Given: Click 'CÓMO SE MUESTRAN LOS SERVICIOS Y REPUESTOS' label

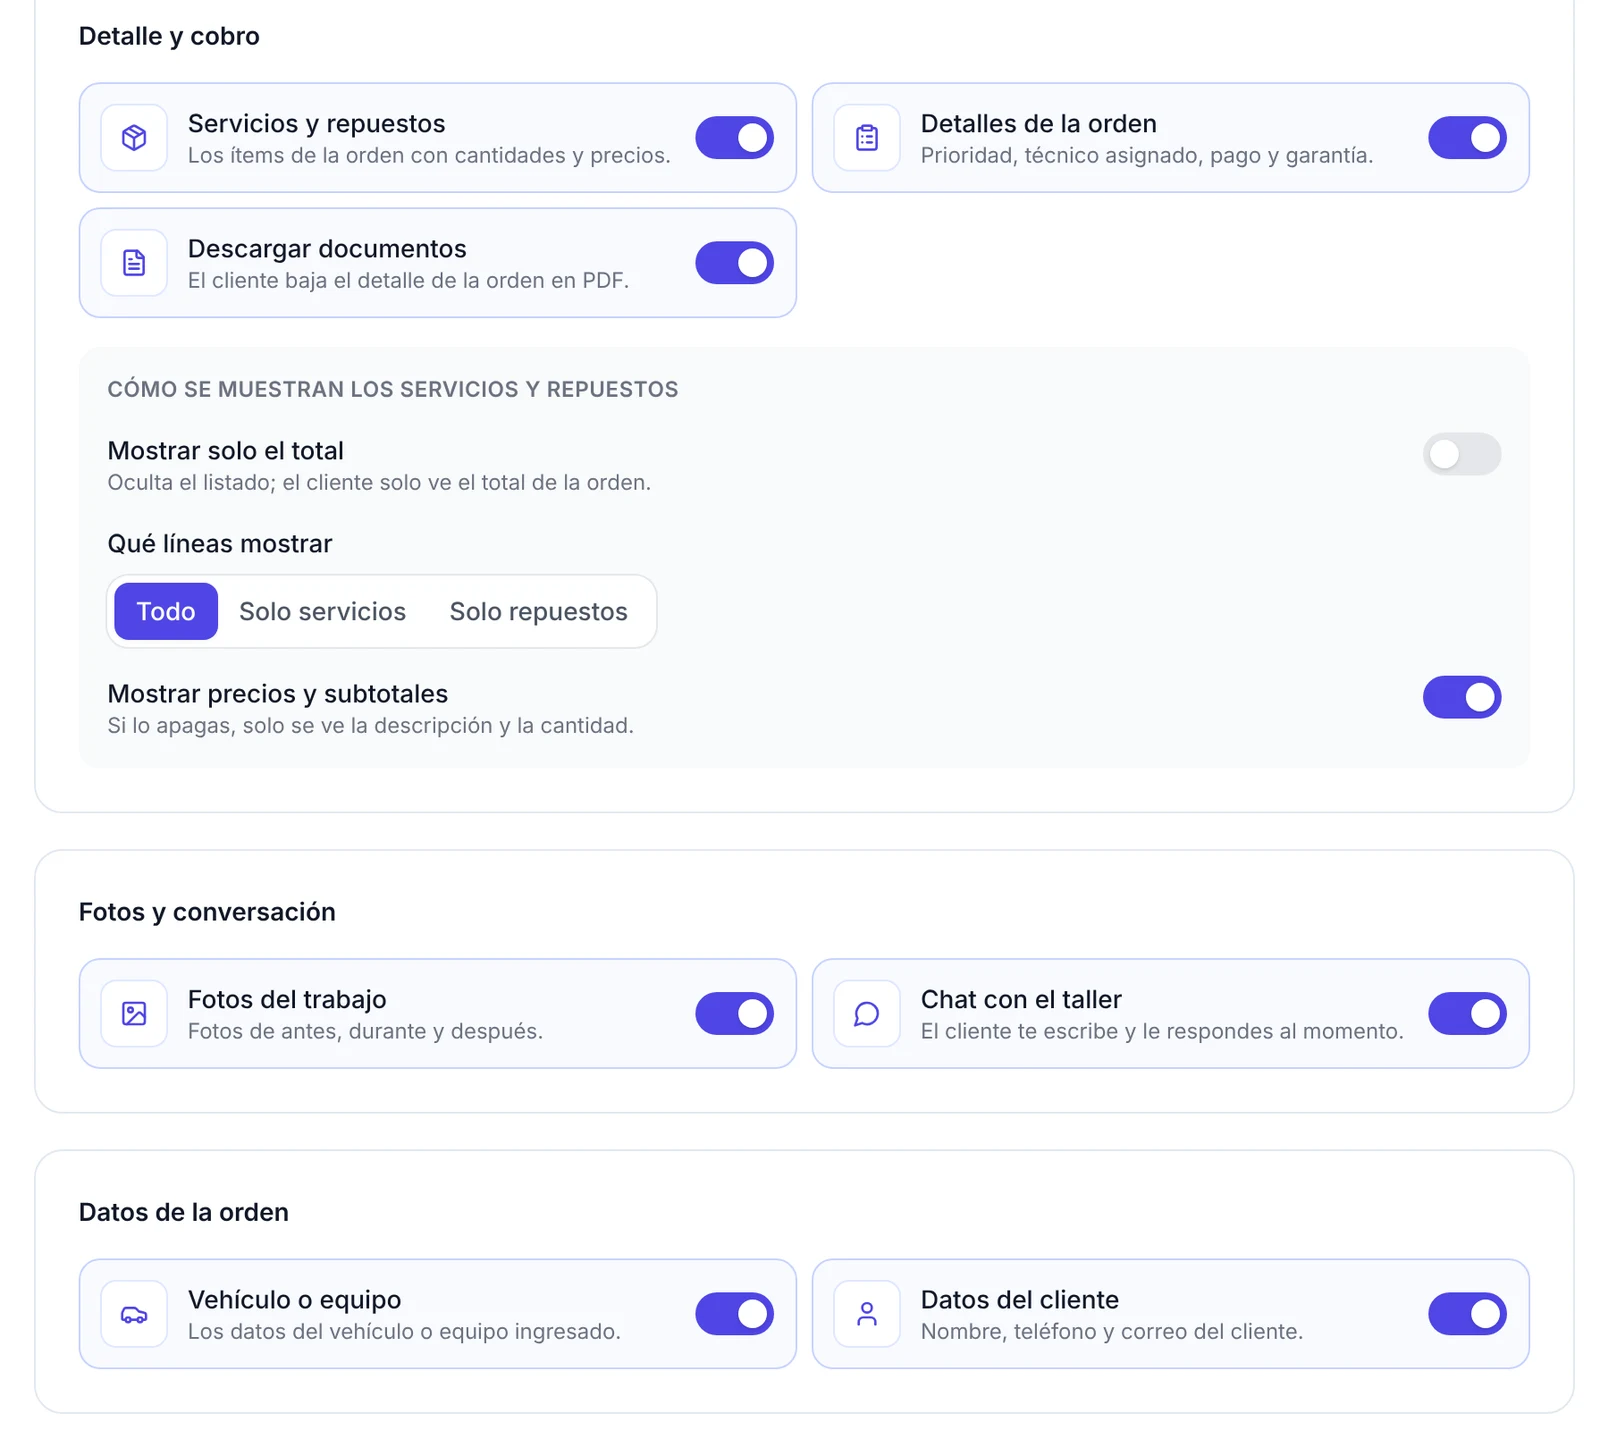Looking at the screenshot, I should pos(393,389).
